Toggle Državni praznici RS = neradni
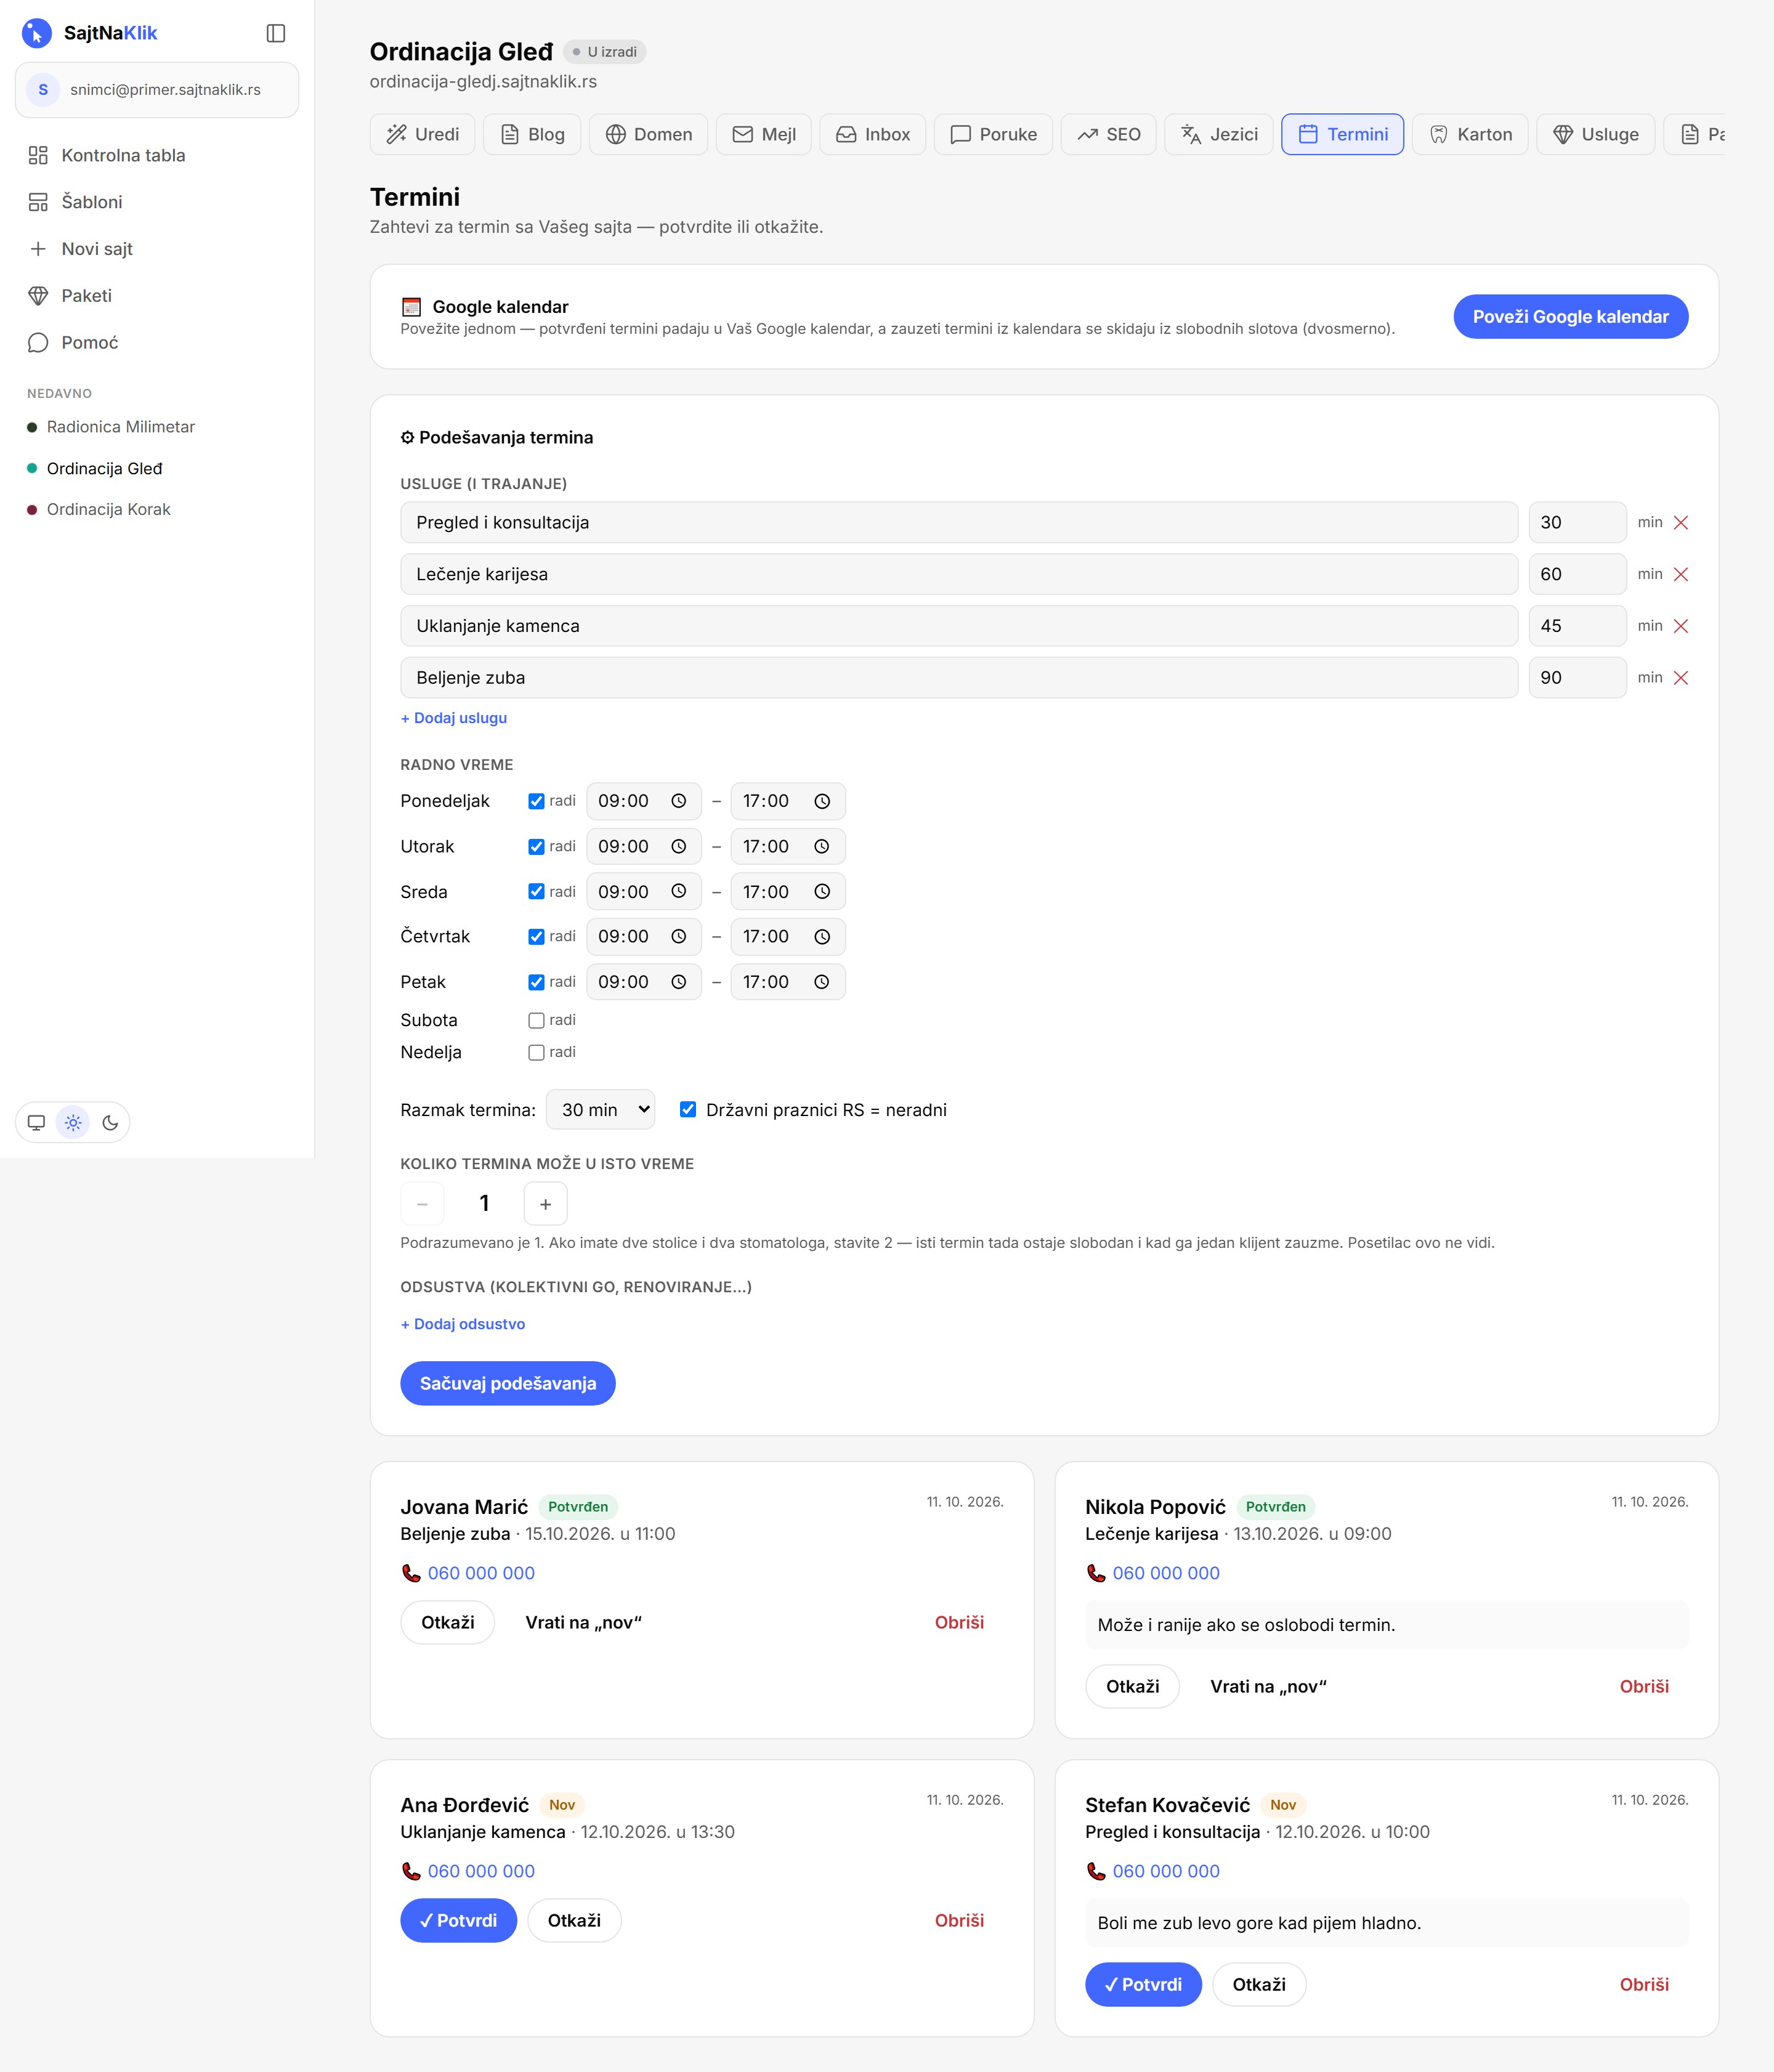1774x2072 pixels. (688, 1109)
